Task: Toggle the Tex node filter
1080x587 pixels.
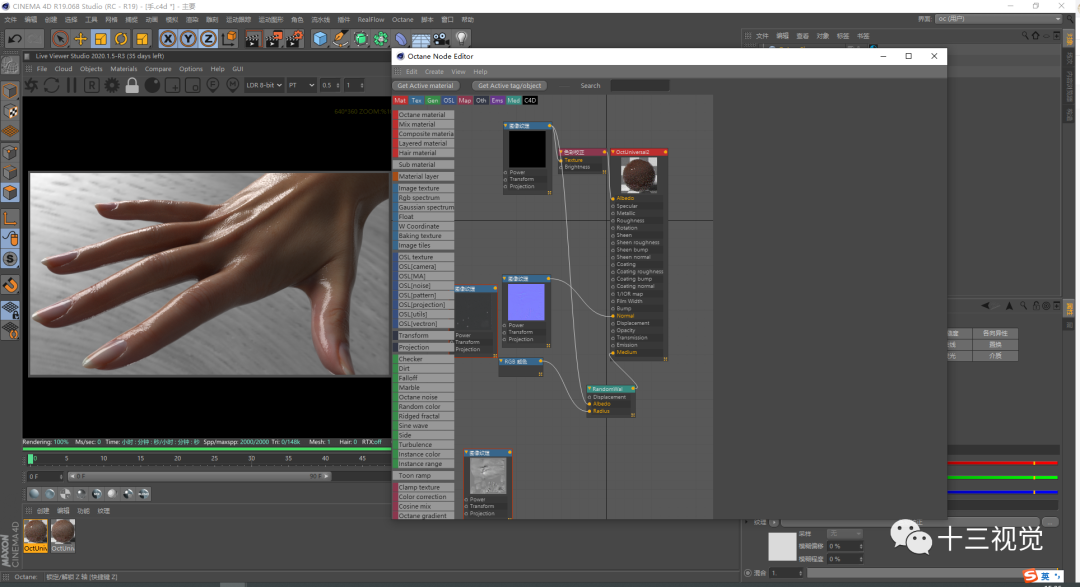Action: tap(416, 101)
